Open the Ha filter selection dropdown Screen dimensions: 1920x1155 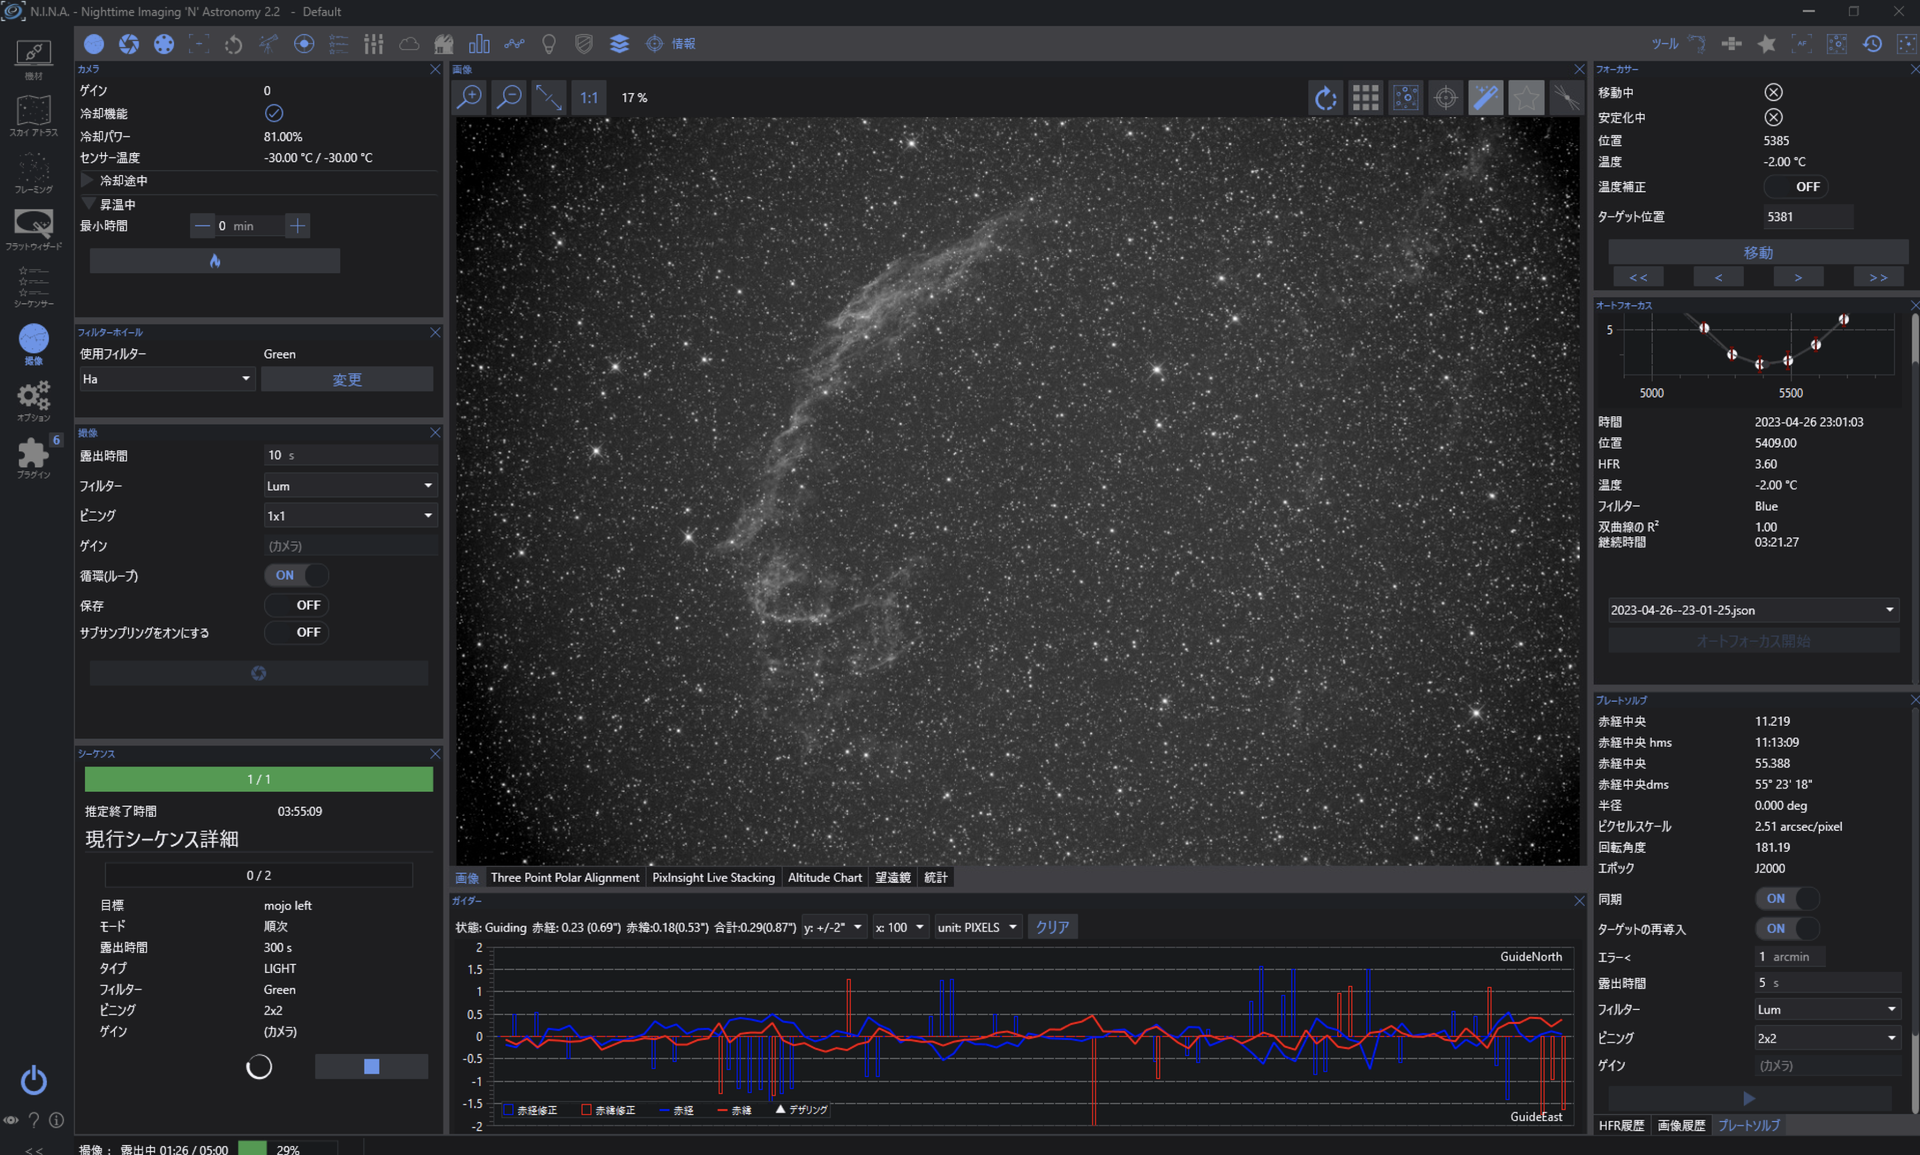click(x=166, y=379)
